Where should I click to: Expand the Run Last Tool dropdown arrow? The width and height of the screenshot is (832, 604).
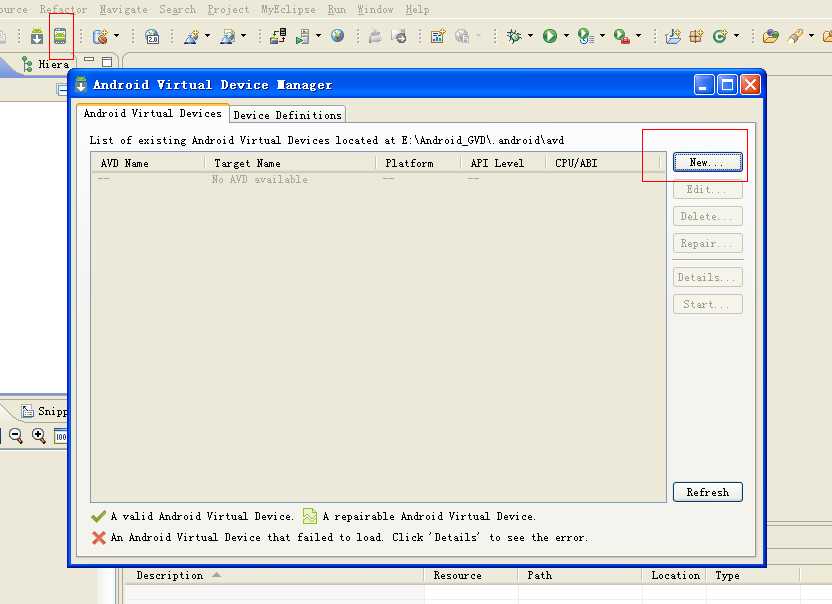(602, 36)
